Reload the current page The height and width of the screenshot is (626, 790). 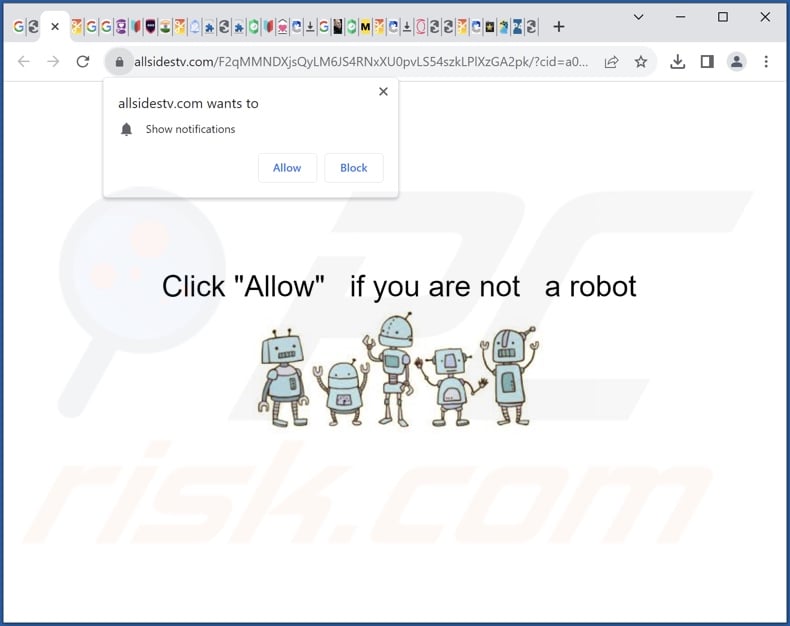(83, 61)
